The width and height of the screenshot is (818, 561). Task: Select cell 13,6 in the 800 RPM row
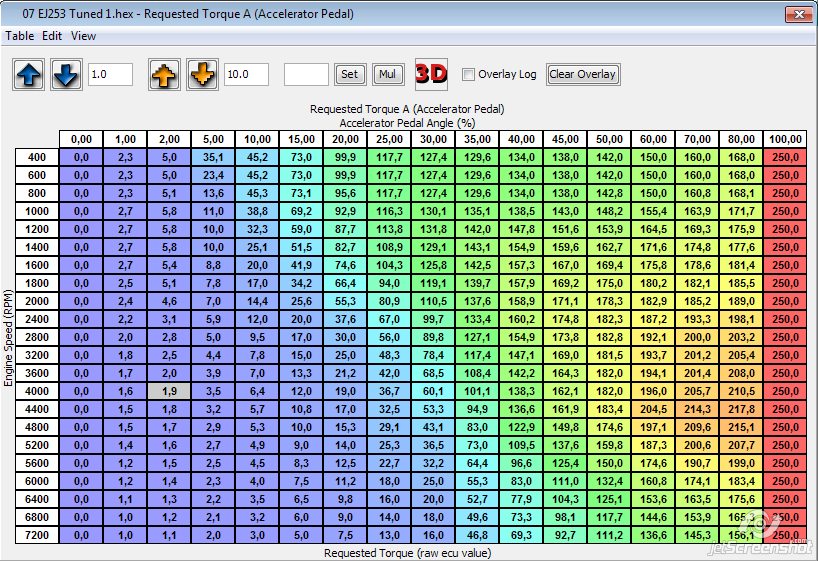[213, 193]
